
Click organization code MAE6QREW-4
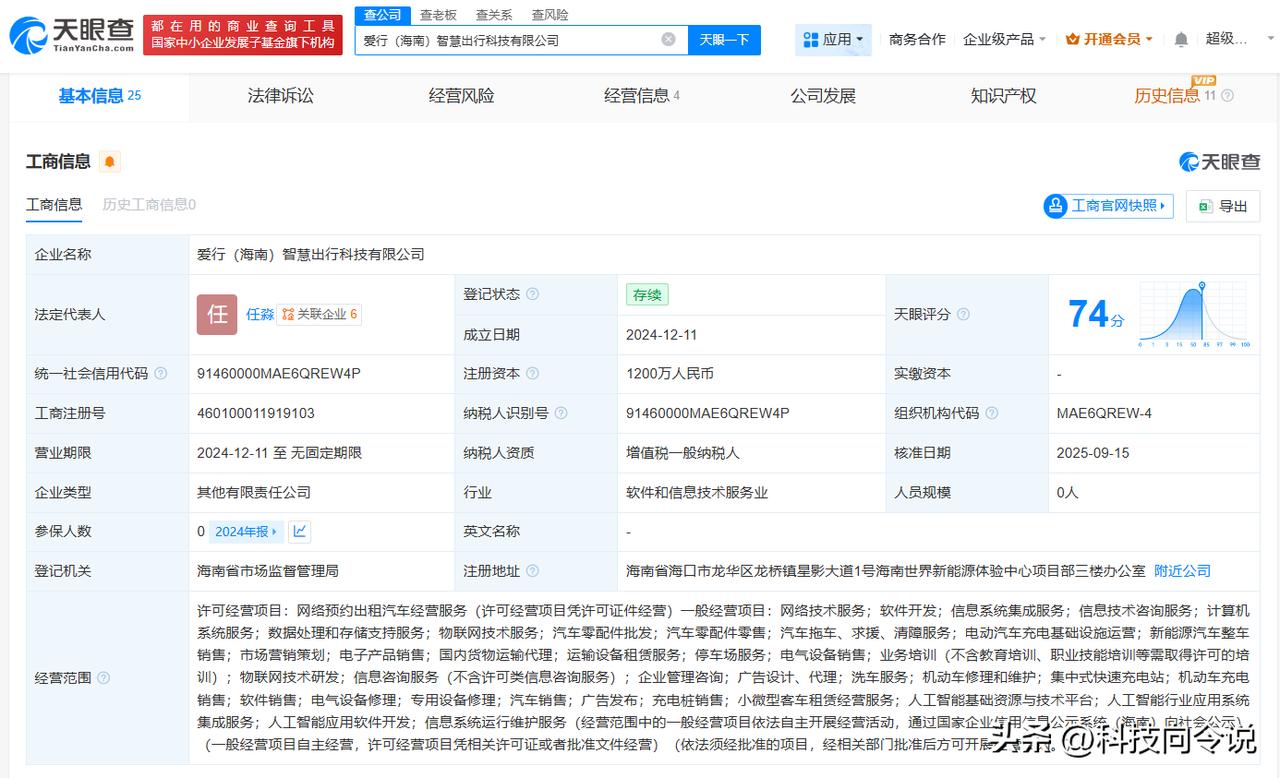[x=1104, y=413]
